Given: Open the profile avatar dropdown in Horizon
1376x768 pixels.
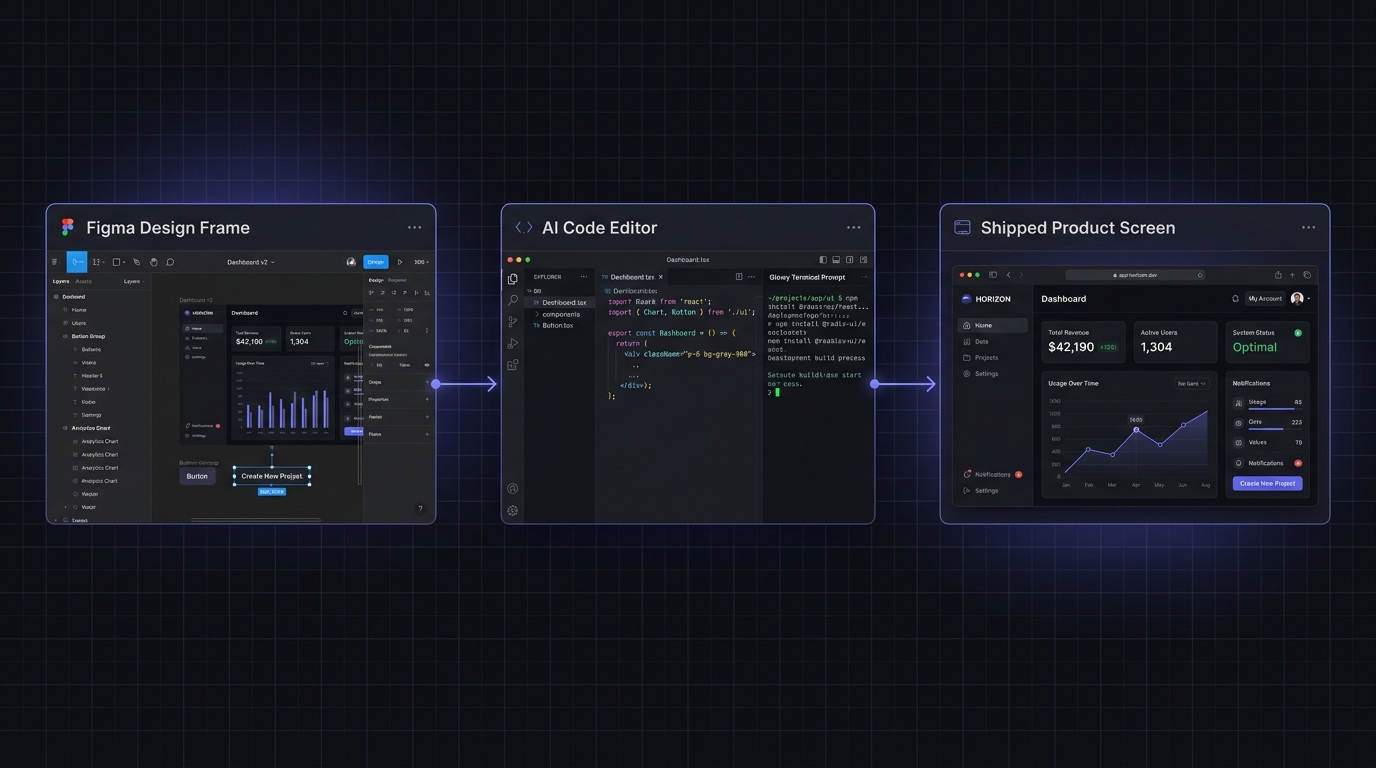Looking at the screenshot, I should point(1300,298).
